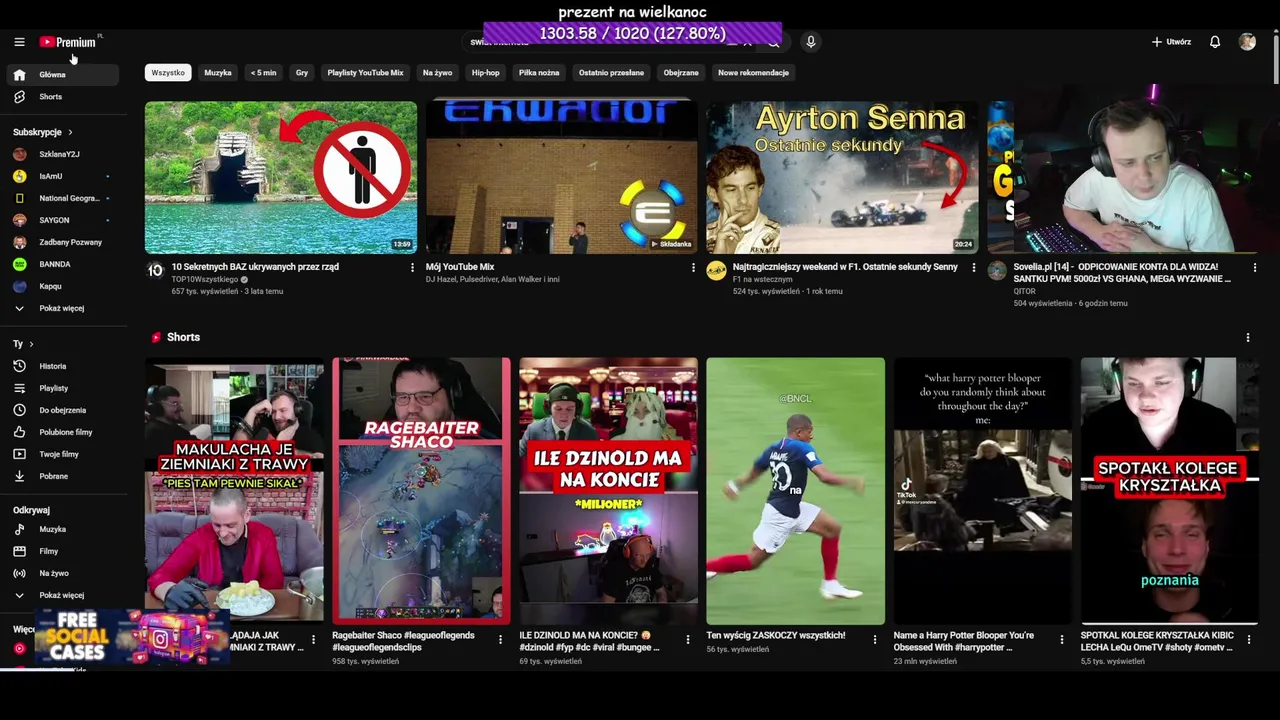Open Mój YouTube Mix thumbnail
Viewport: 1280px width, 720px height.
pos(562,177)
